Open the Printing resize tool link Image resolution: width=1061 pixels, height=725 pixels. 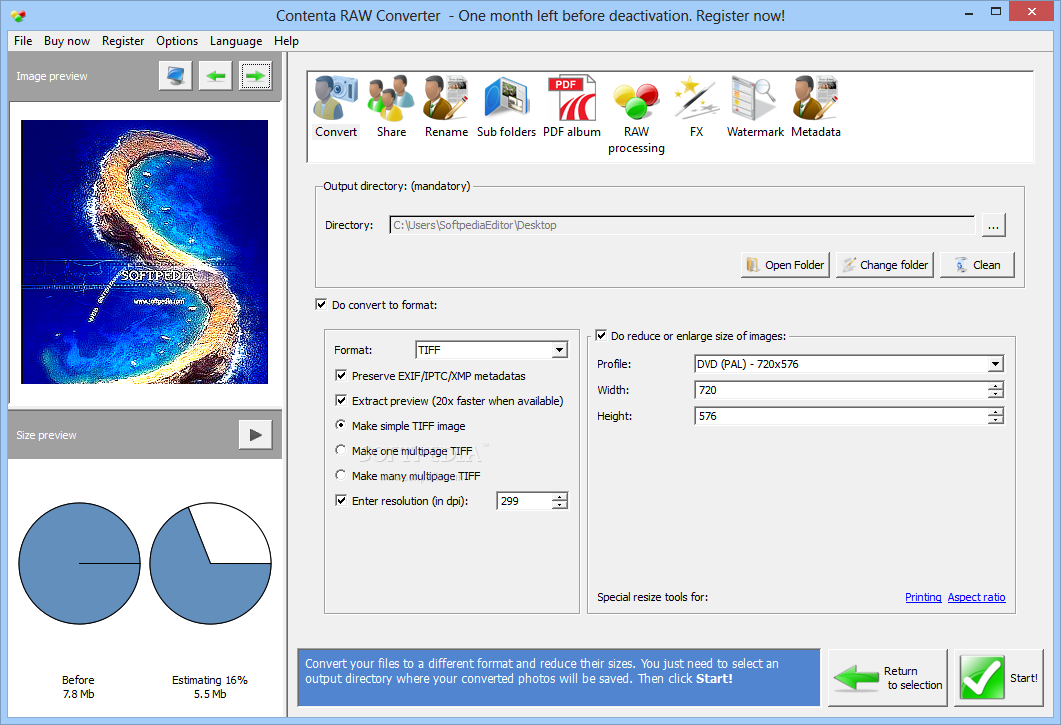923,597
